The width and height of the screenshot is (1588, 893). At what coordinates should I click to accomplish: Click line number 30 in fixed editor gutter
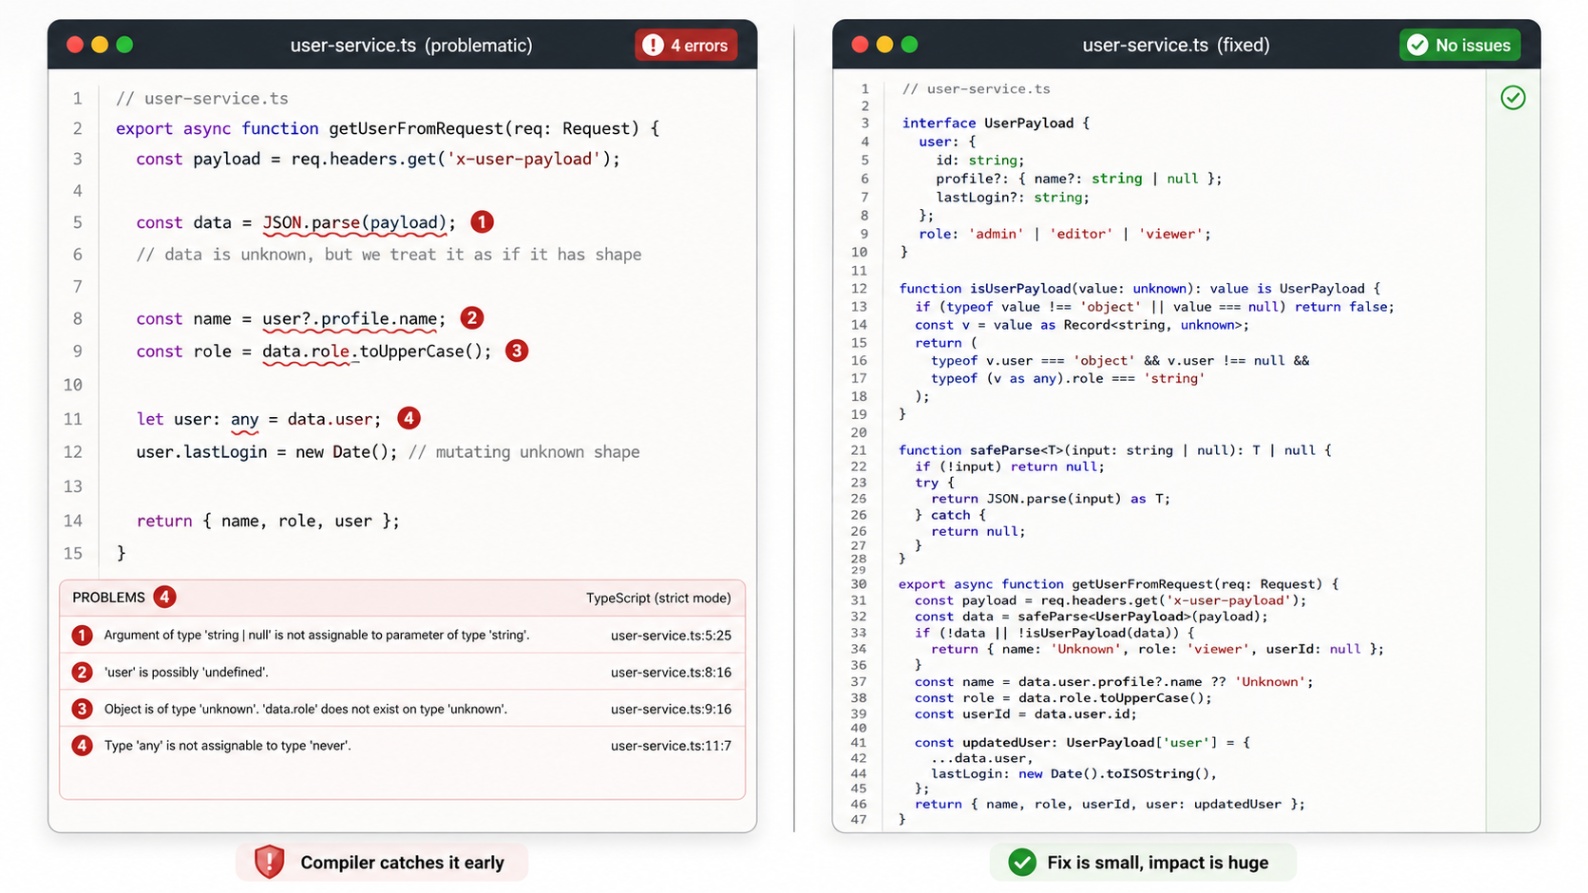[859, 584]
